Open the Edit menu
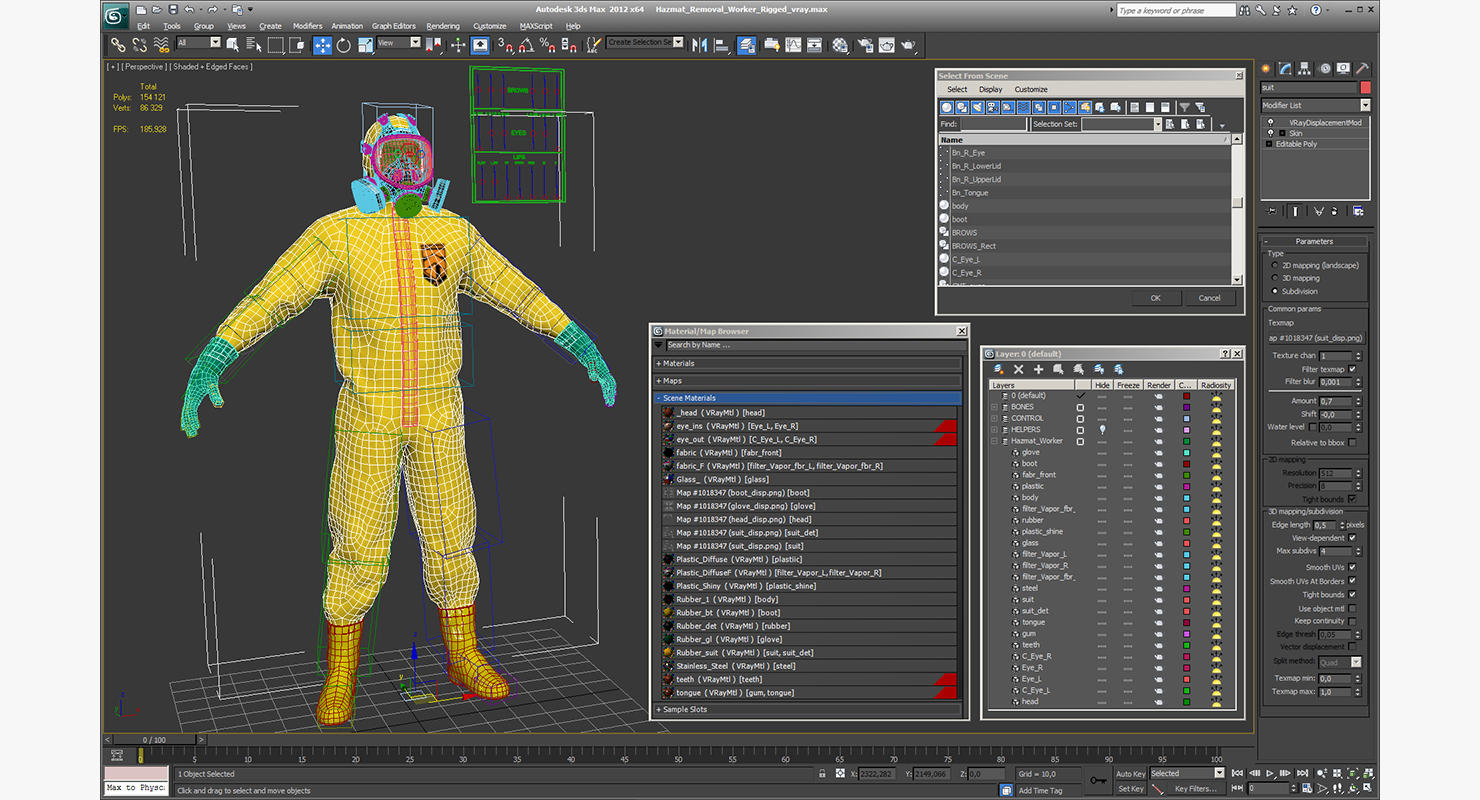The height and width of the screenshot is (800, 1480). pyautogui.click(x=143, y=26)
